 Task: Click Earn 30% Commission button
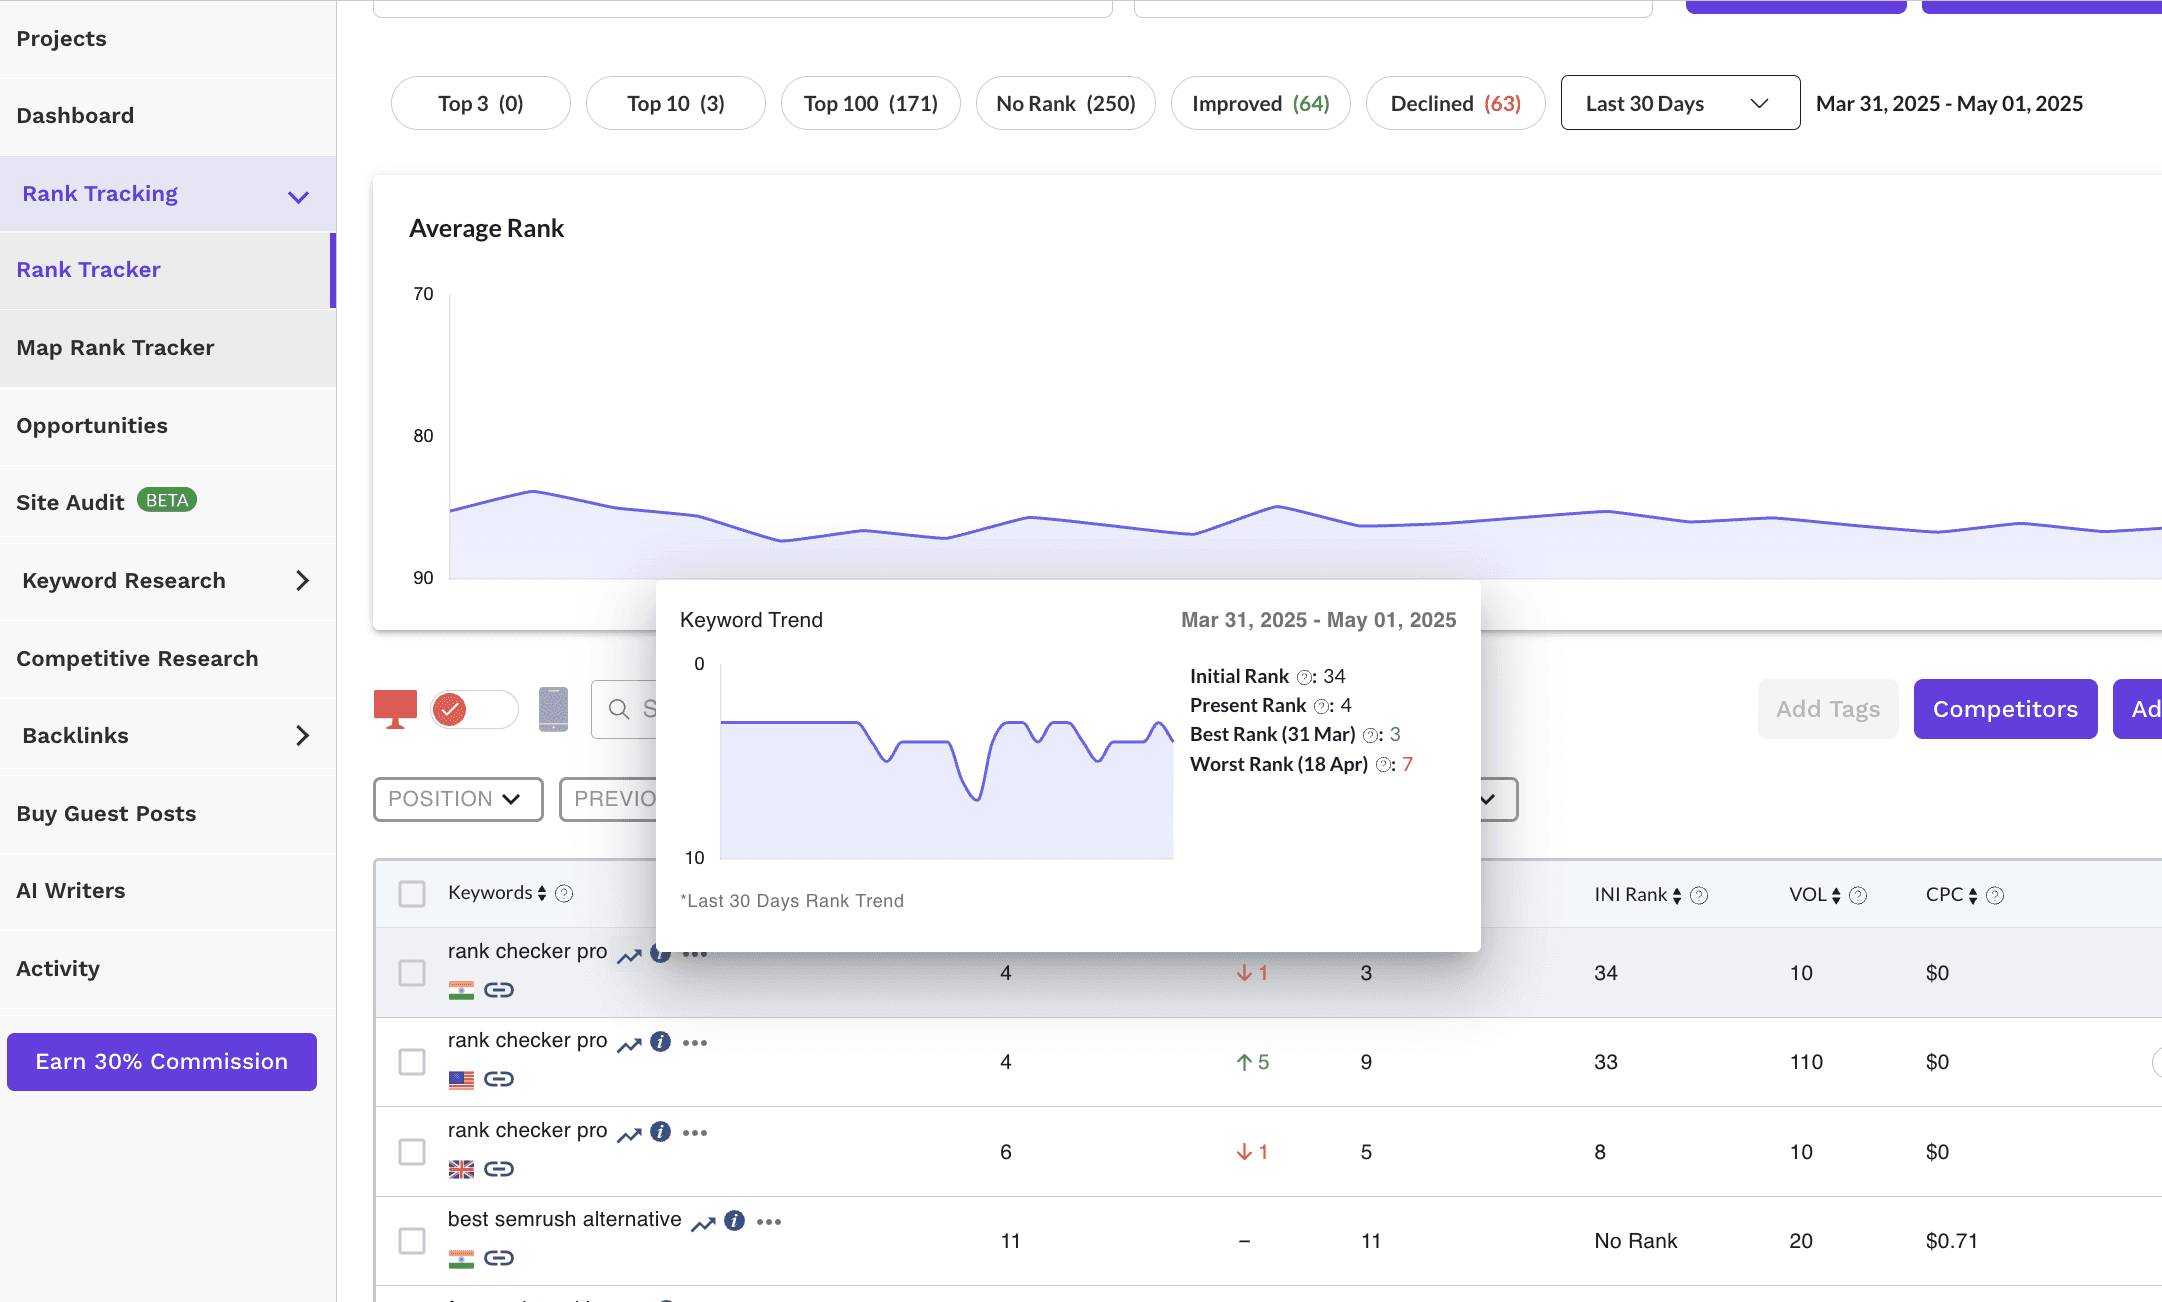[162, 1062]
